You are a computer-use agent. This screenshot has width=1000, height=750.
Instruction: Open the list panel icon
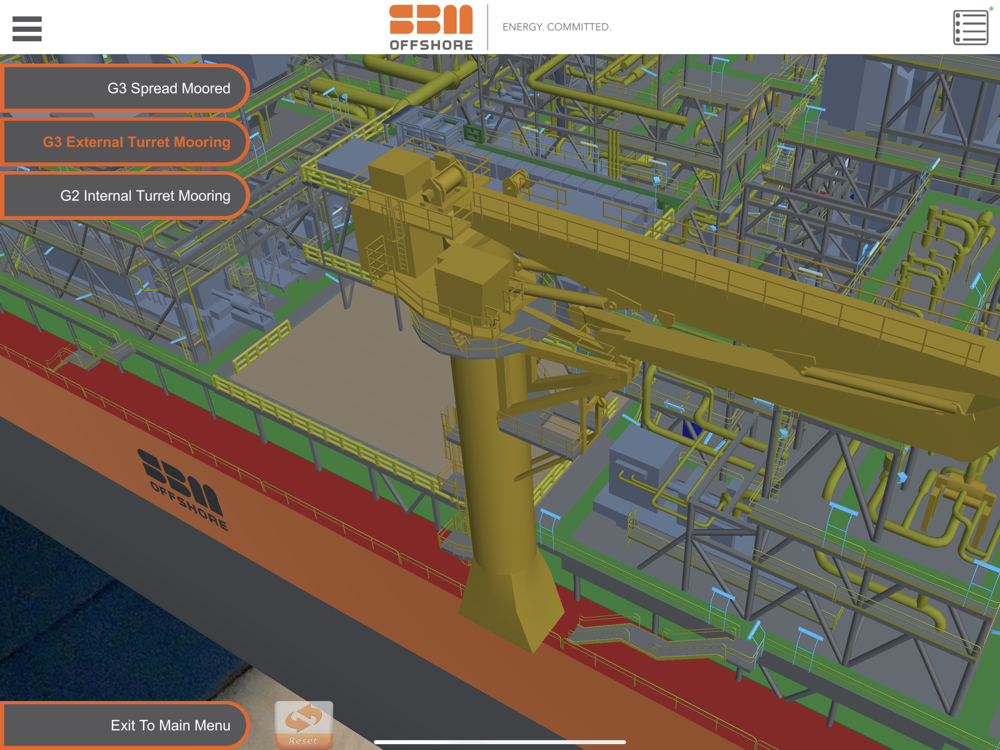[x=971, y=27]
